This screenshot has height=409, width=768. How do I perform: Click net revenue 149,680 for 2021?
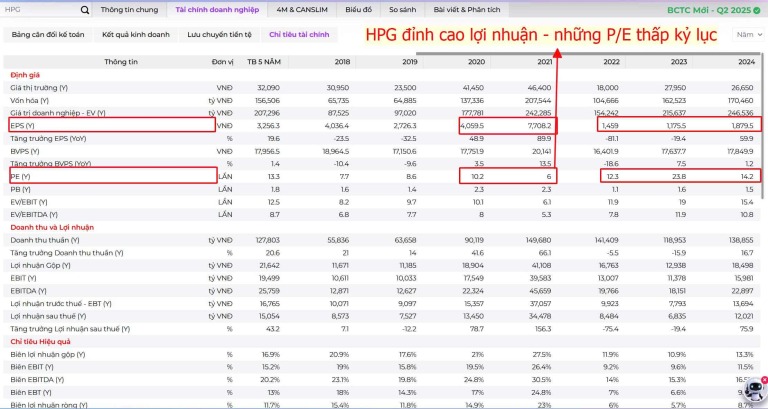click(537, 240)
